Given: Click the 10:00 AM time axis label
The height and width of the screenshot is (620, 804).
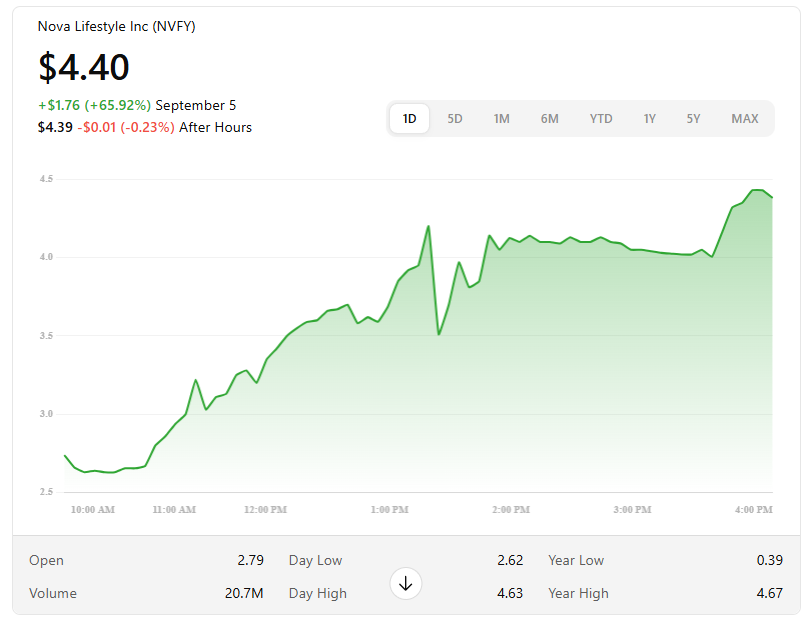Looking at the screenshot, I should tap(93, 510).
